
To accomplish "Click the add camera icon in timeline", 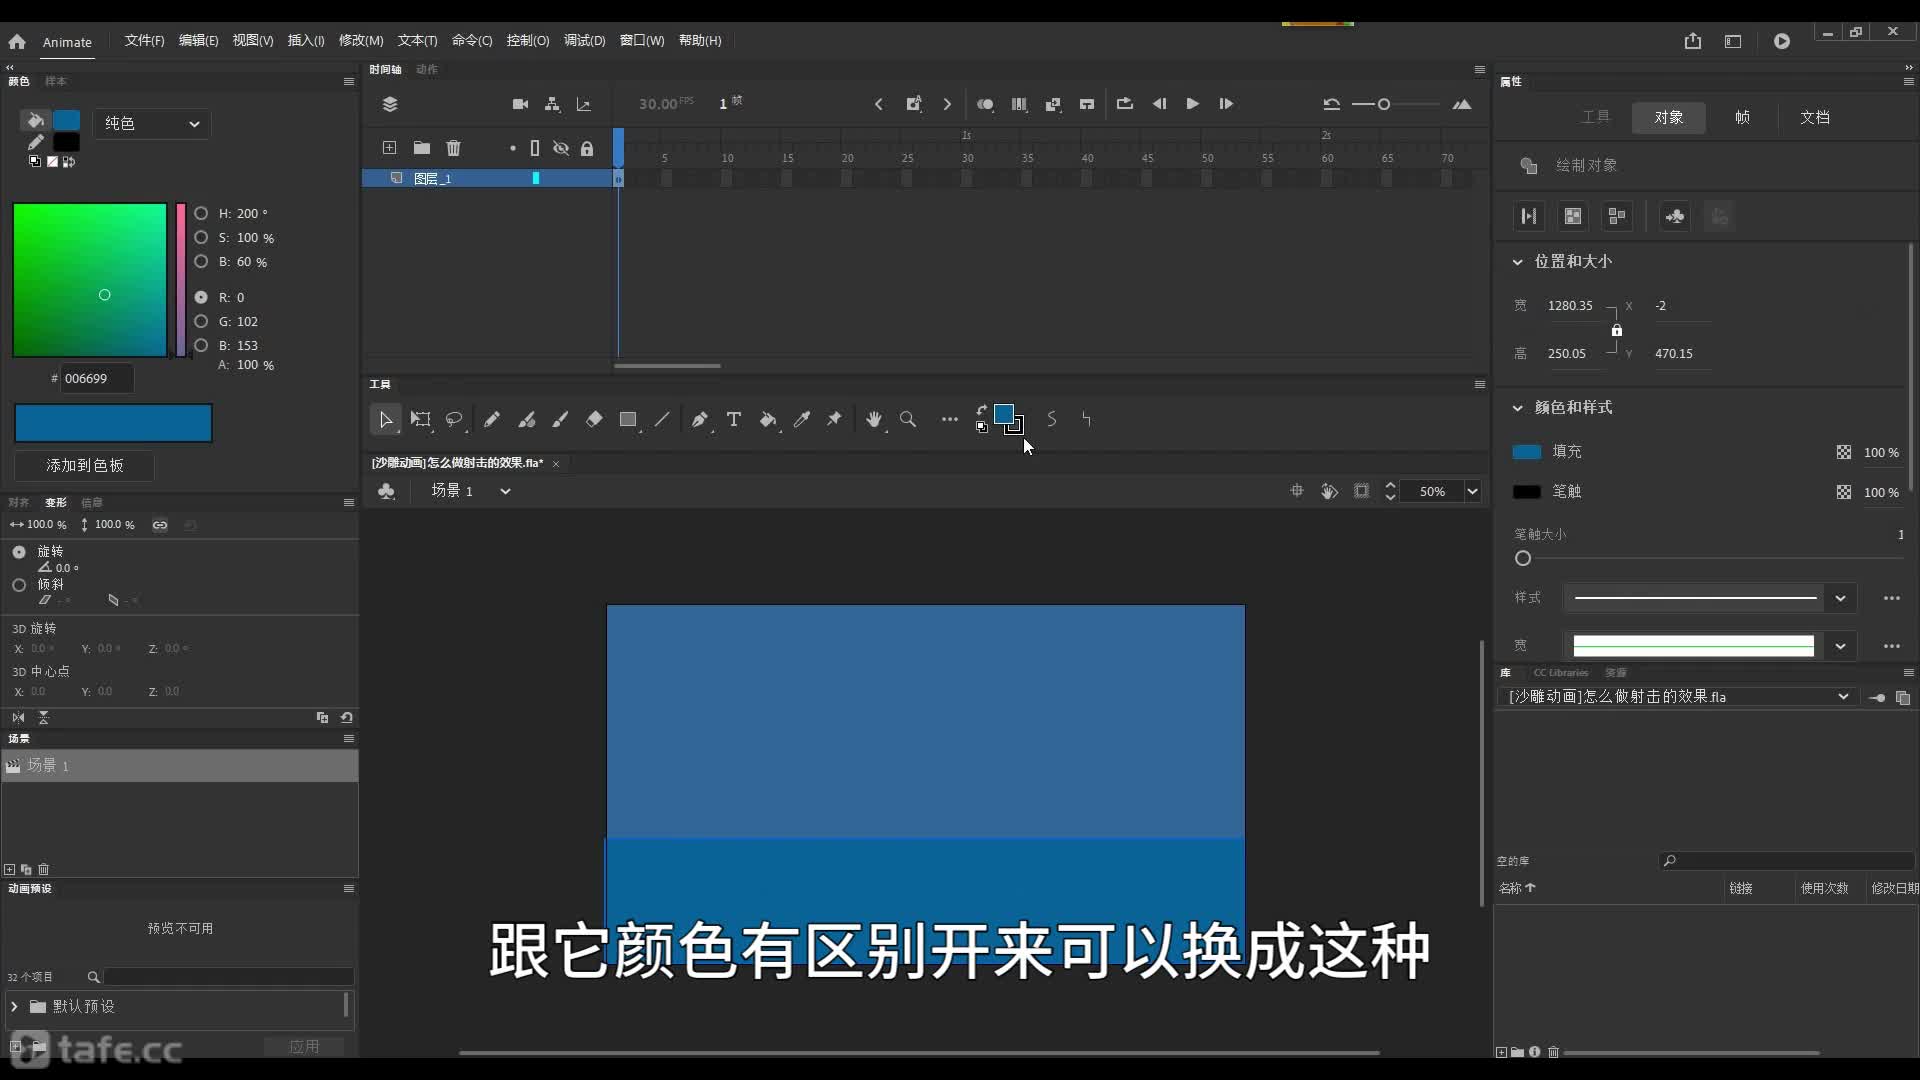I will coord(520,104).
